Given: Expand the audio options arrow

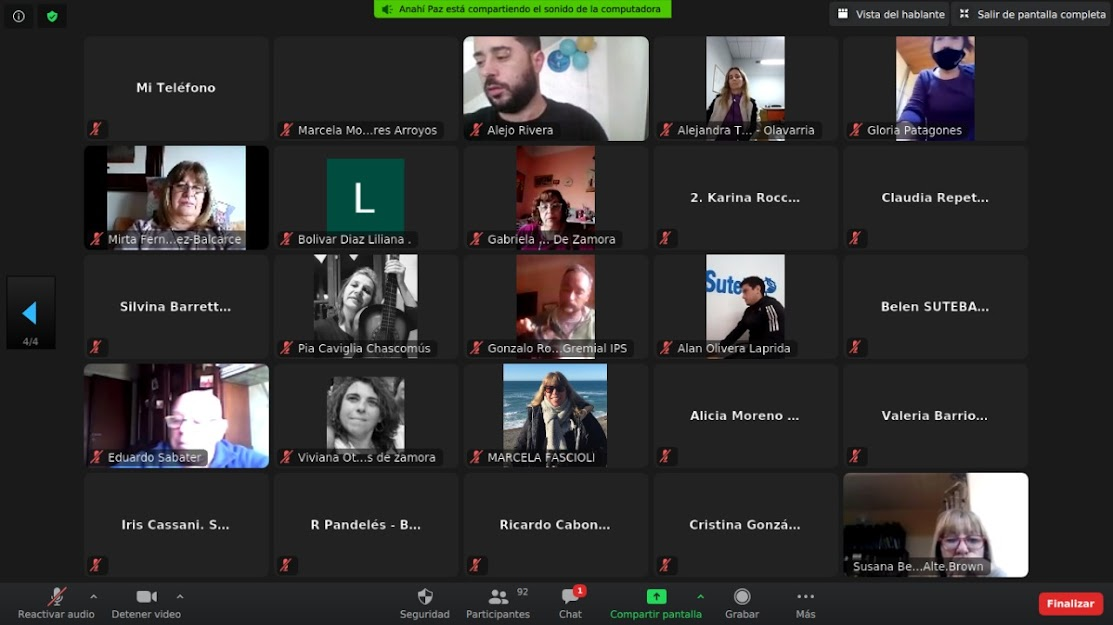Looking at the screenshot, I should click(94, 597).
